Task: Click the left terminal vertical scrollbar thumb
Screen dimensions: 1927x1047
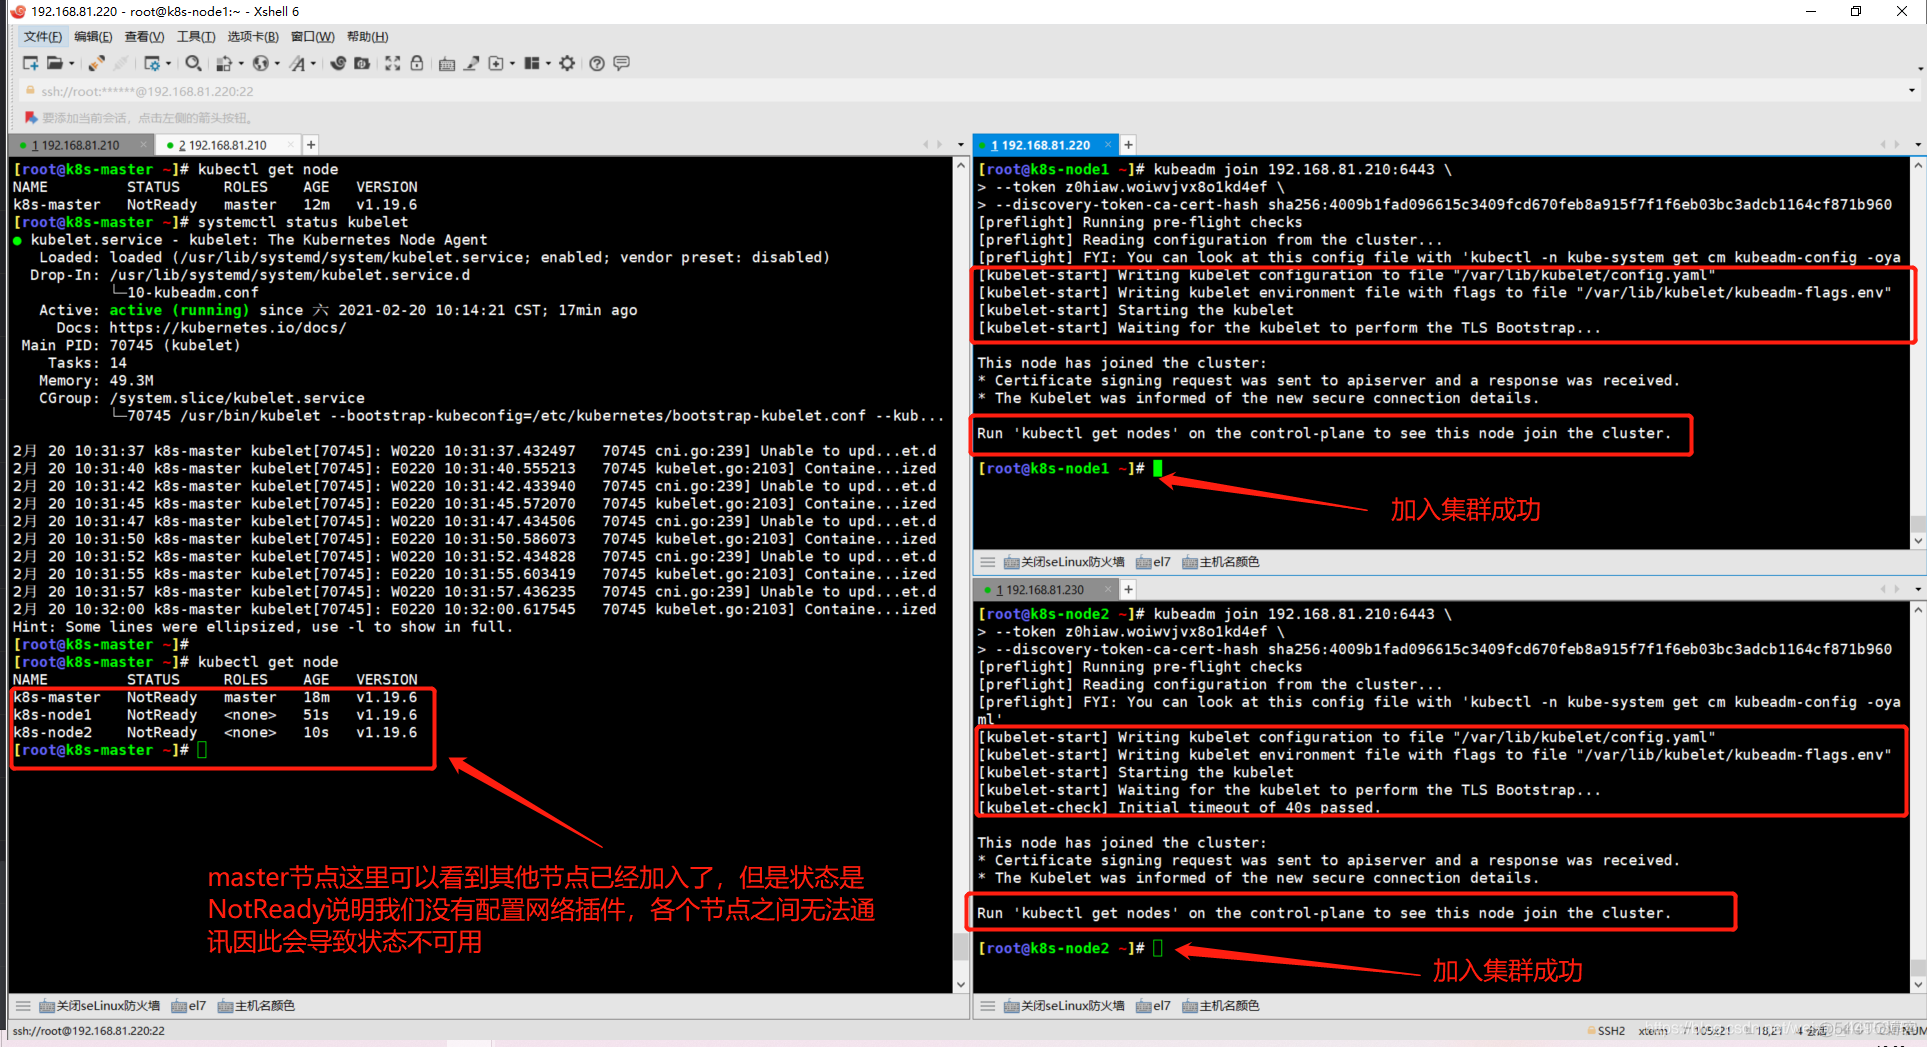Action: coord(961,945)
